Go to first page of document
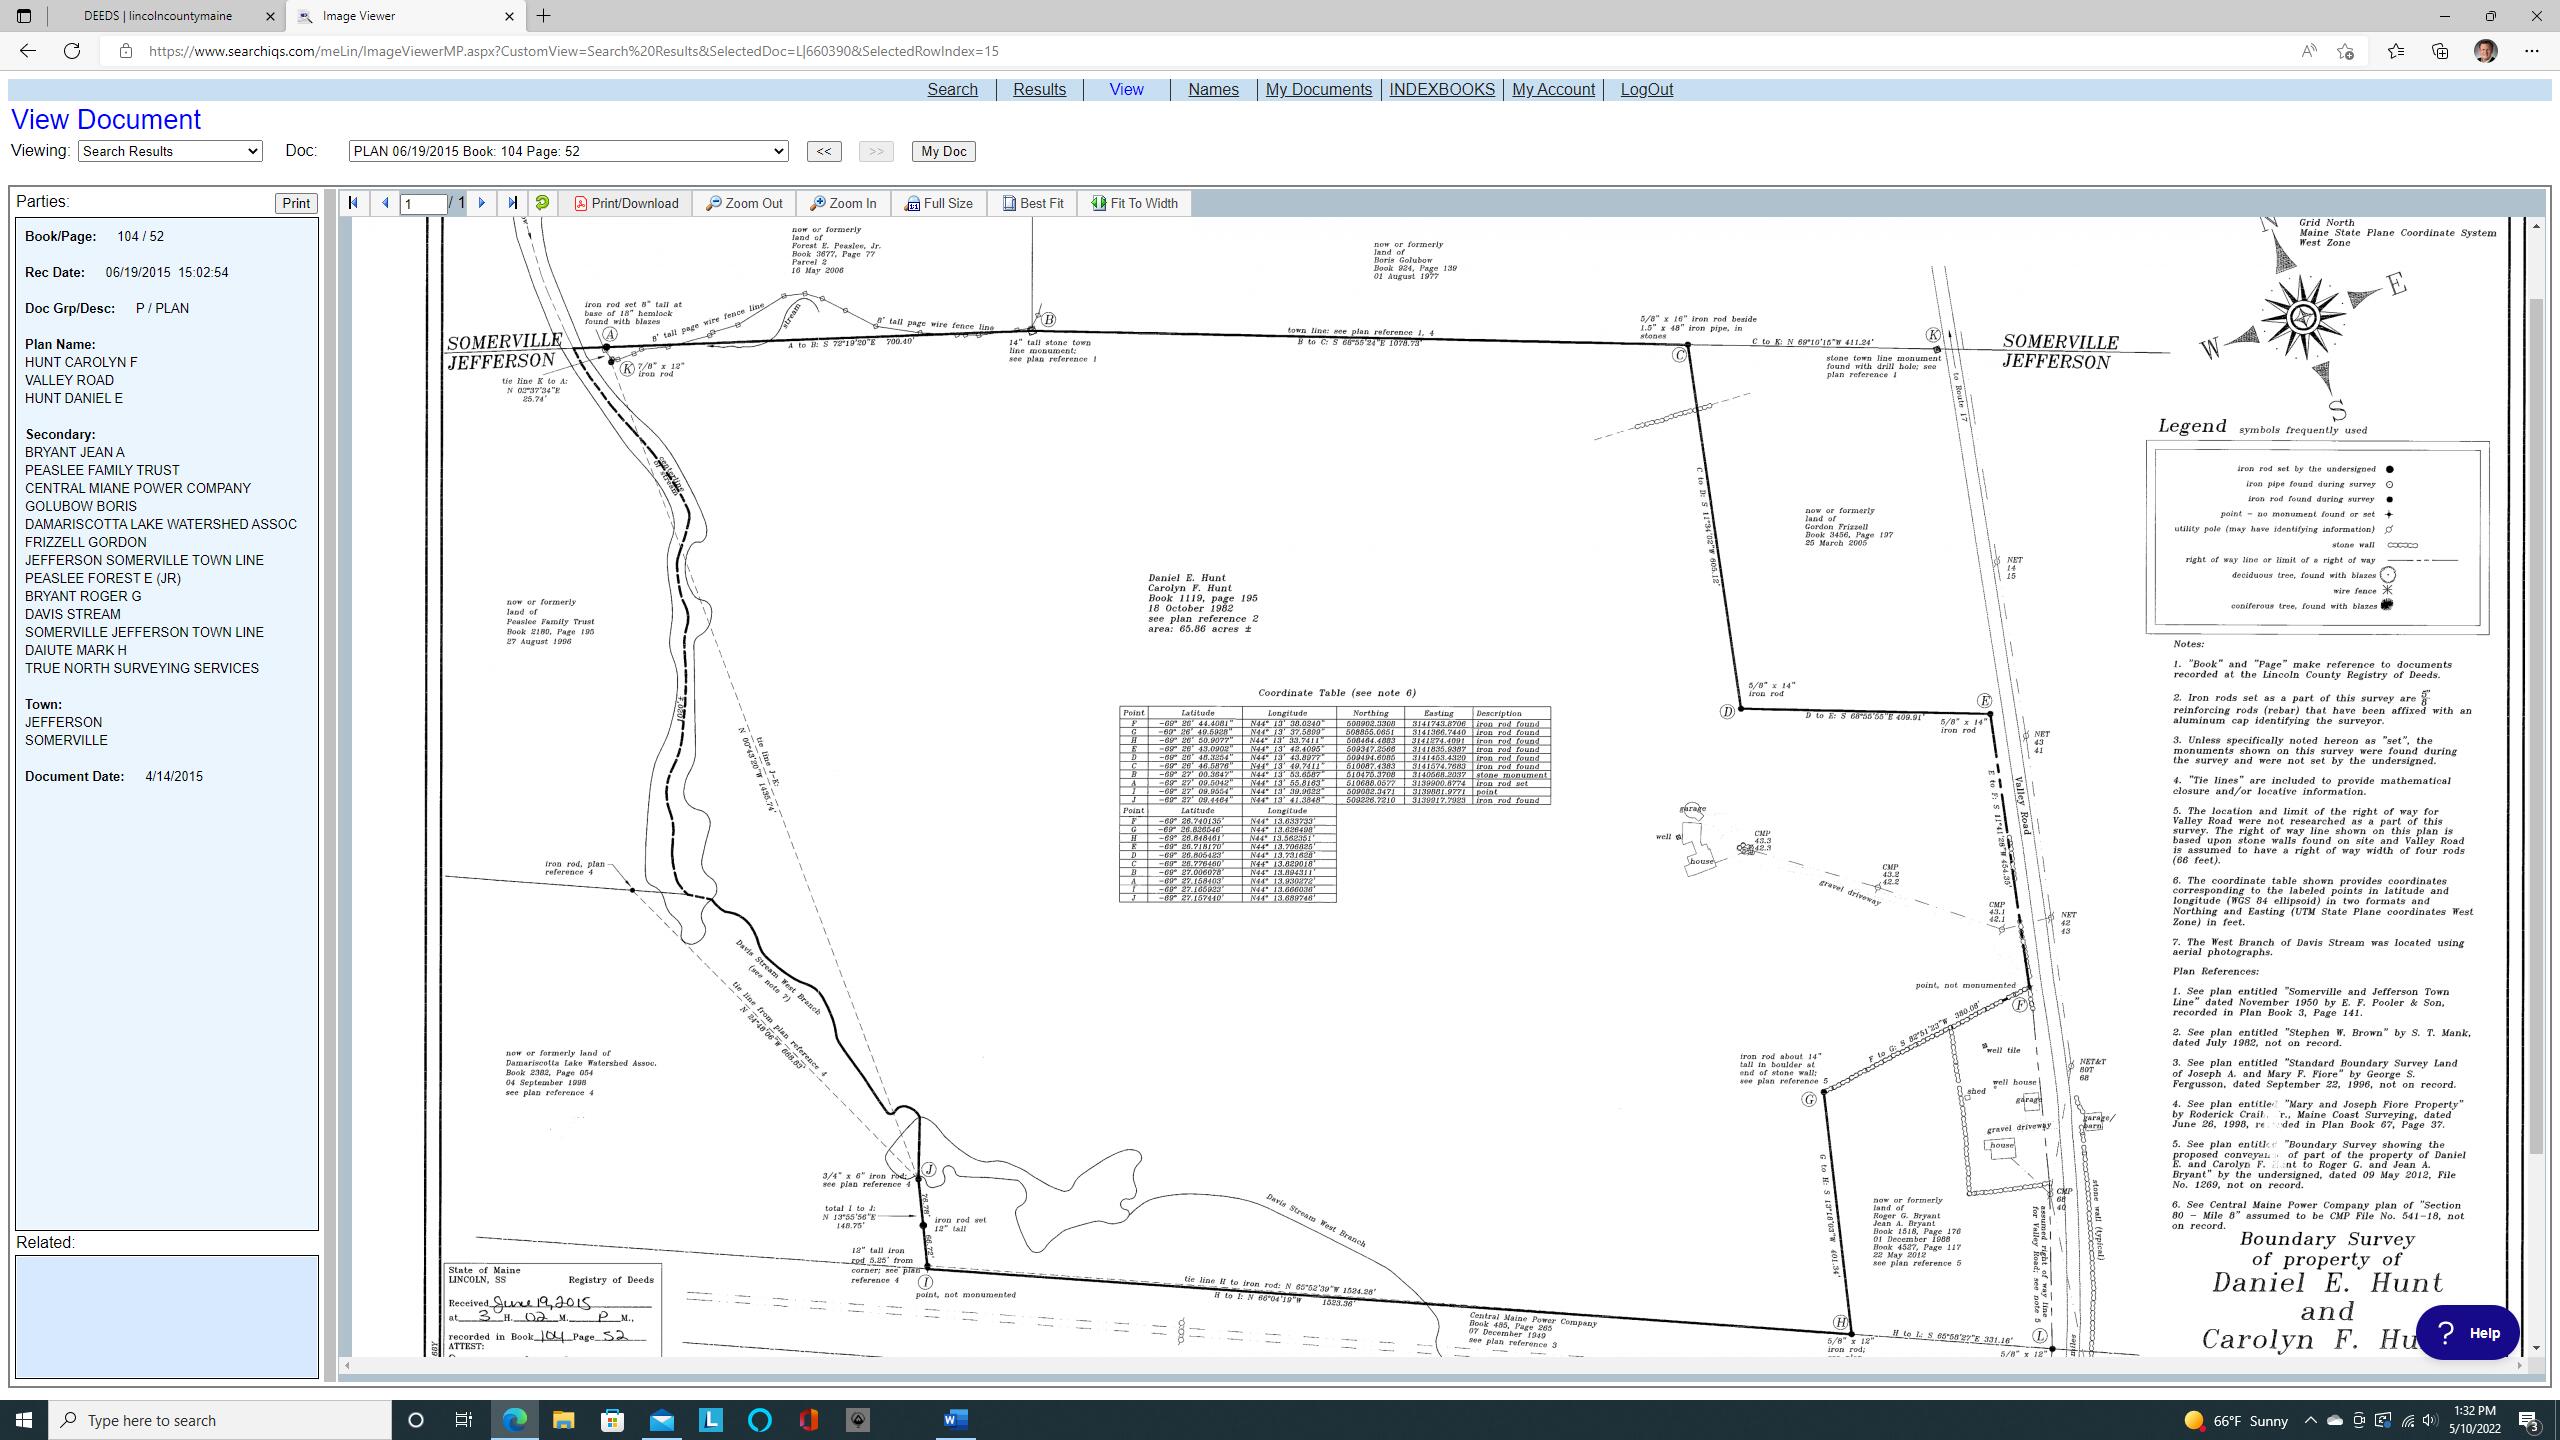 (353, 203)
